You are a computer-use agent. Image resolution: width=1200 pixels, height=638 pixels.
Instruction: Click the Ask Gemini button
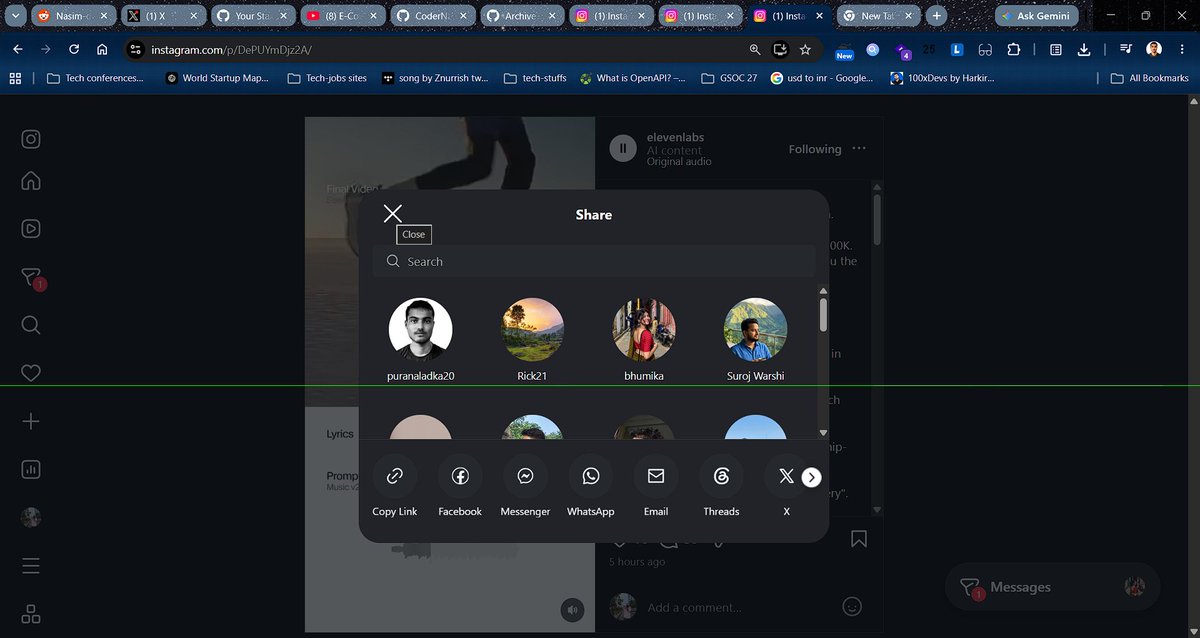point(1038,16)
